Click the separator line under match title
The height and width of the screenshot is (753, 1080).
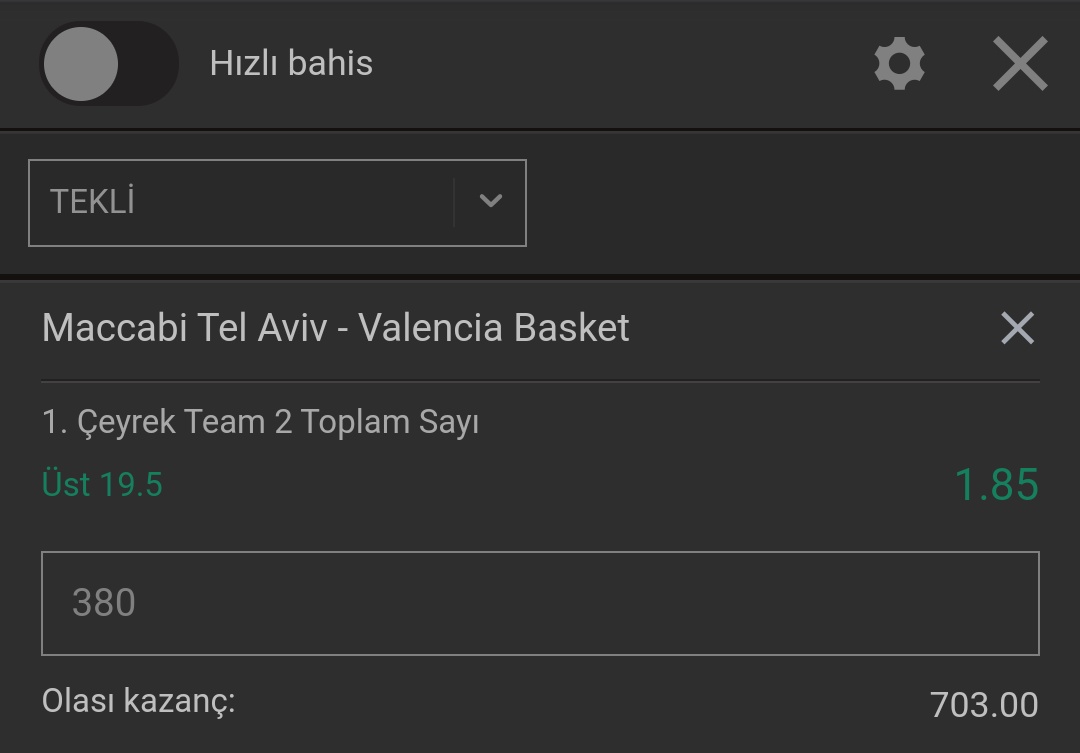pos(540,381)
